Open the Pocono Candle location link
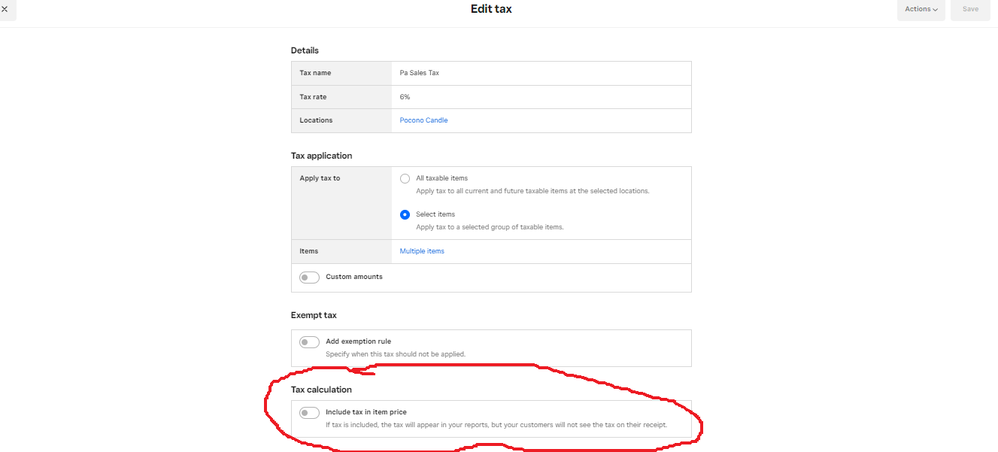This screenshot has width=998, height=452. coord(424,120)
